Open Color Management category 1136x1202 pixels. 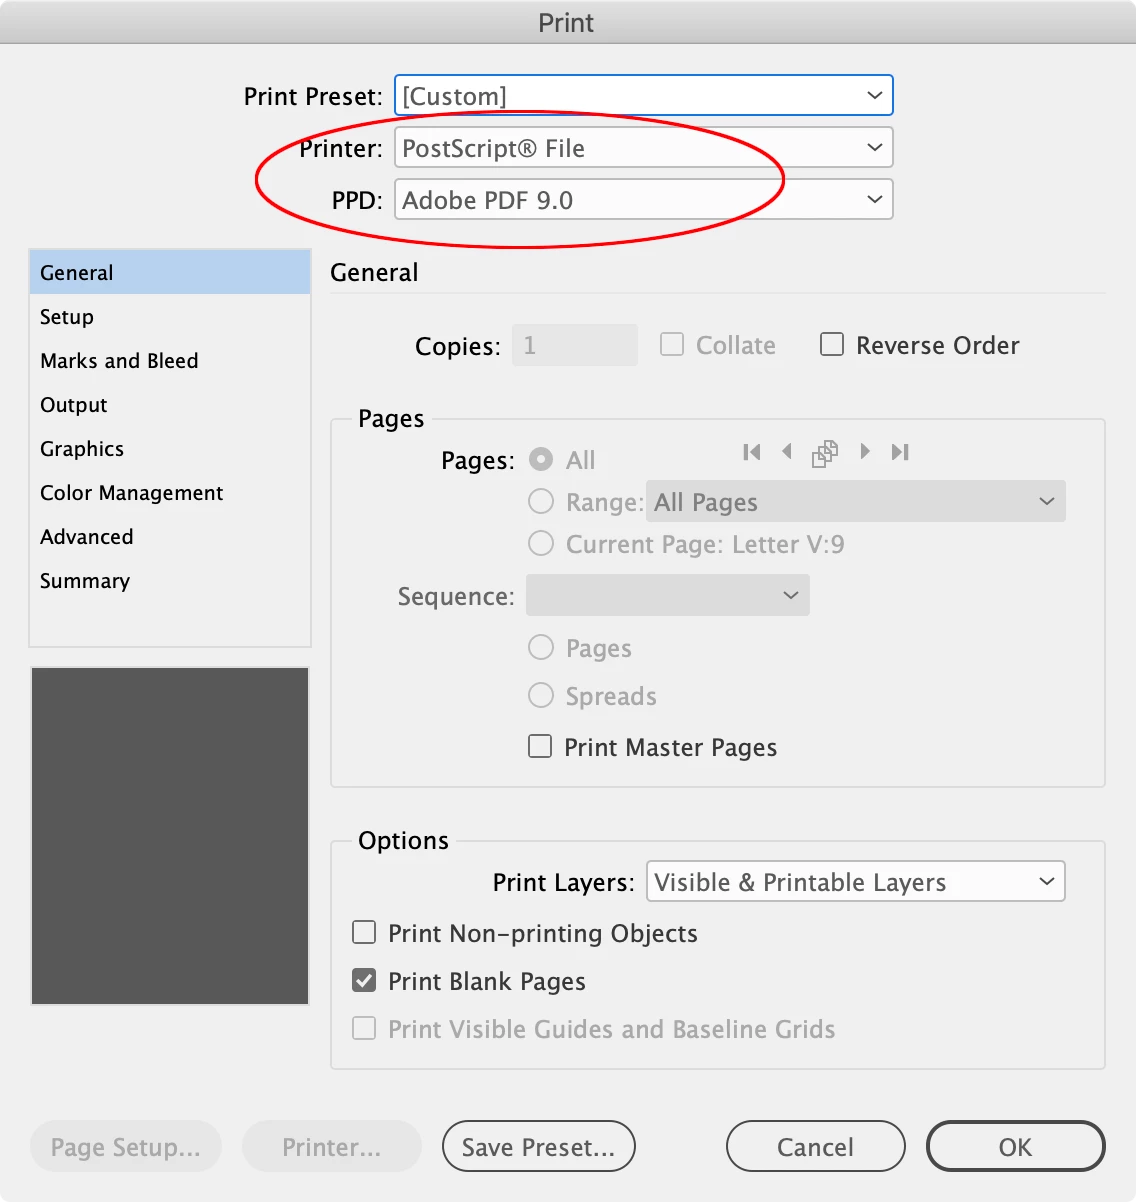(170, 493)
